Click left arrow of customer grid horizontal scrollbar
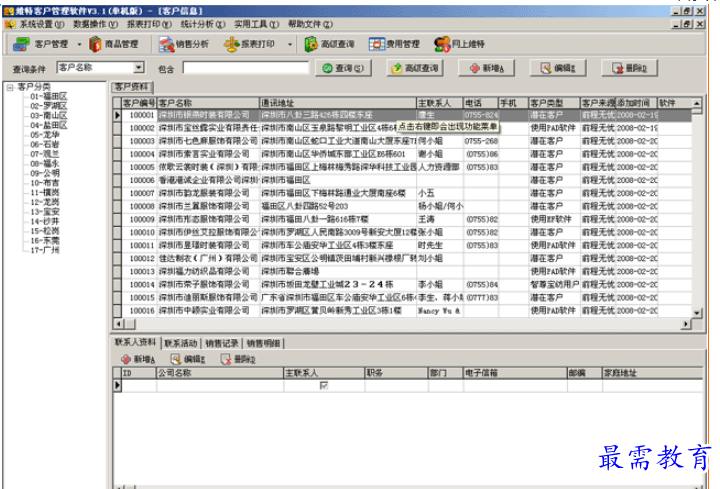The height and width of the screenshot is (489, 720). [x=118, y=324]
